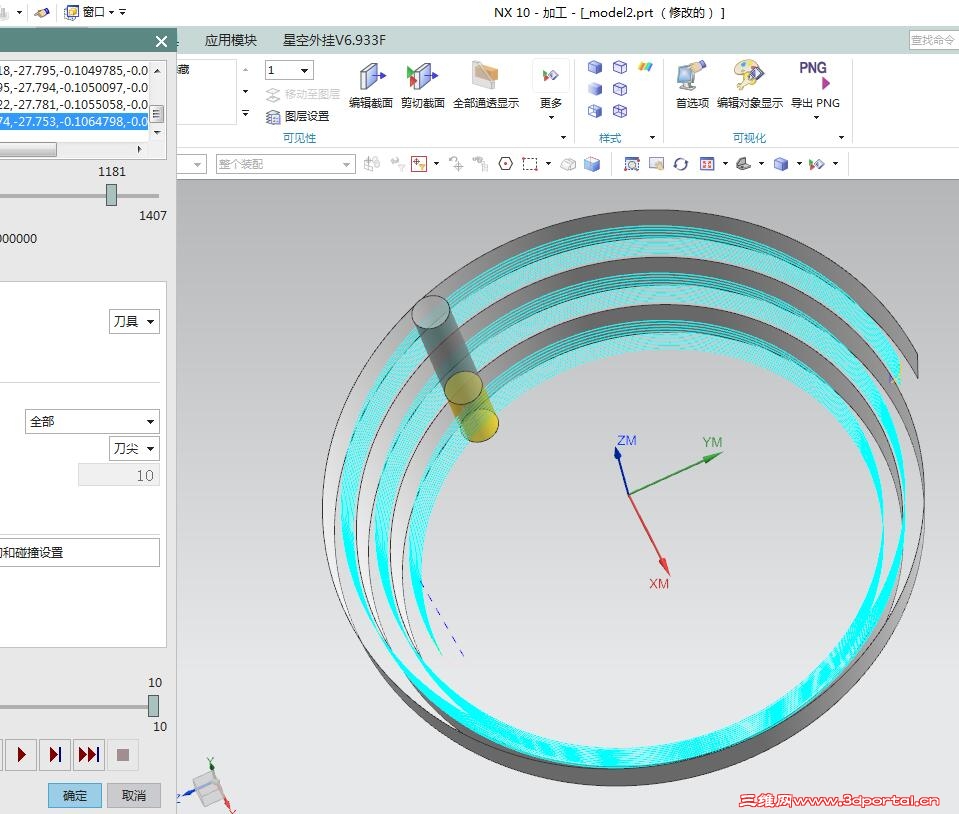The width and height of the screenshot is (959, 814).
Task: Select list row -27.795,-0.1049785
Action: tap(74, 70)
